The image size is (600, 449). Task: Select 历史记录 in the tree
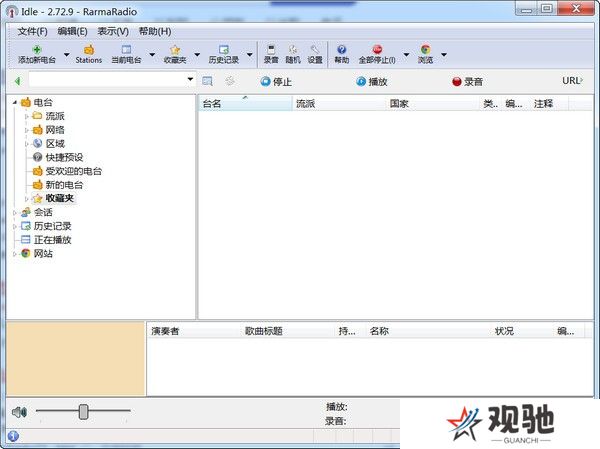tap(52, 226)
